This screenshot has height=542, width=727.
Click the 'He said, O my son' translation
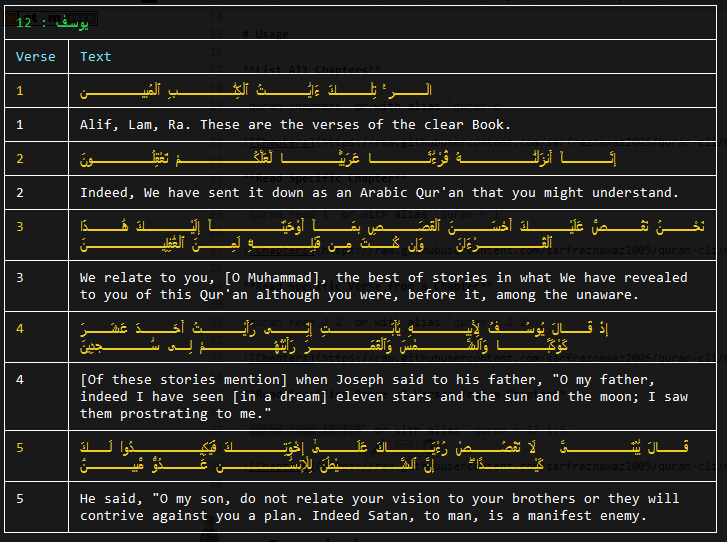(x=379, y=507)
